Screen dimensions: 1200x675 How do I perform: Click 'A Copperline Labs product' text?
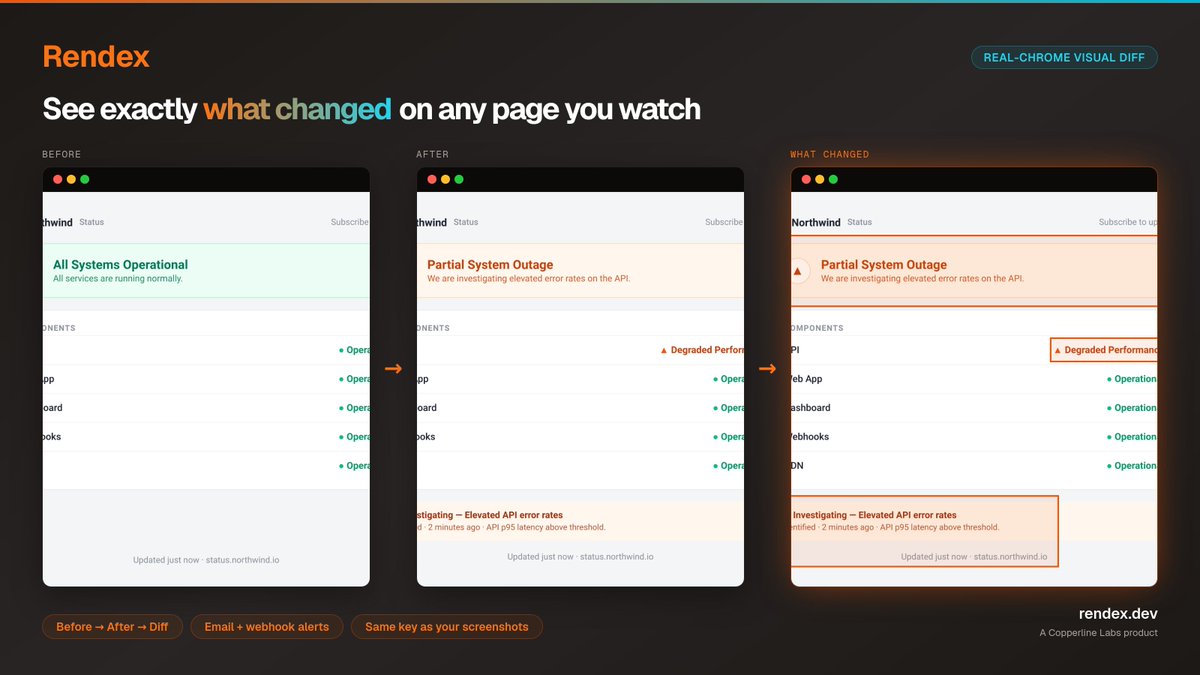tap(1098, 633)
